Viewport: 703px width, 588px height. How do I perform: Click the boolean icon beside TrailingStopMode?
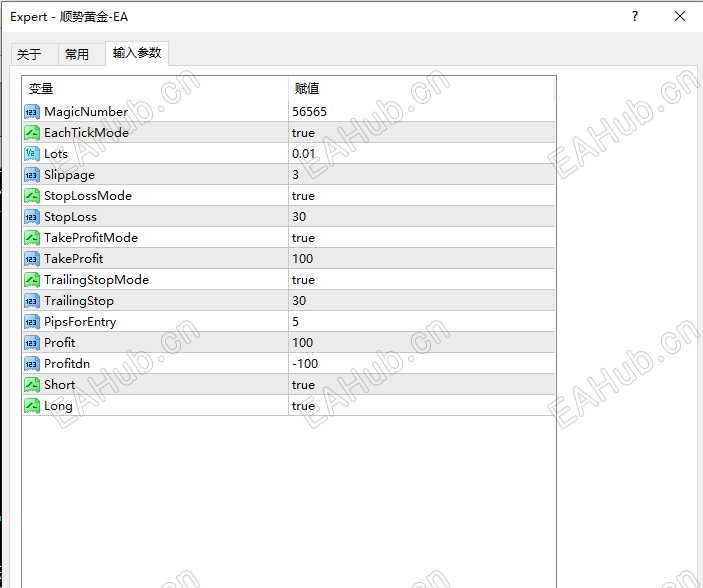[32, 280]
